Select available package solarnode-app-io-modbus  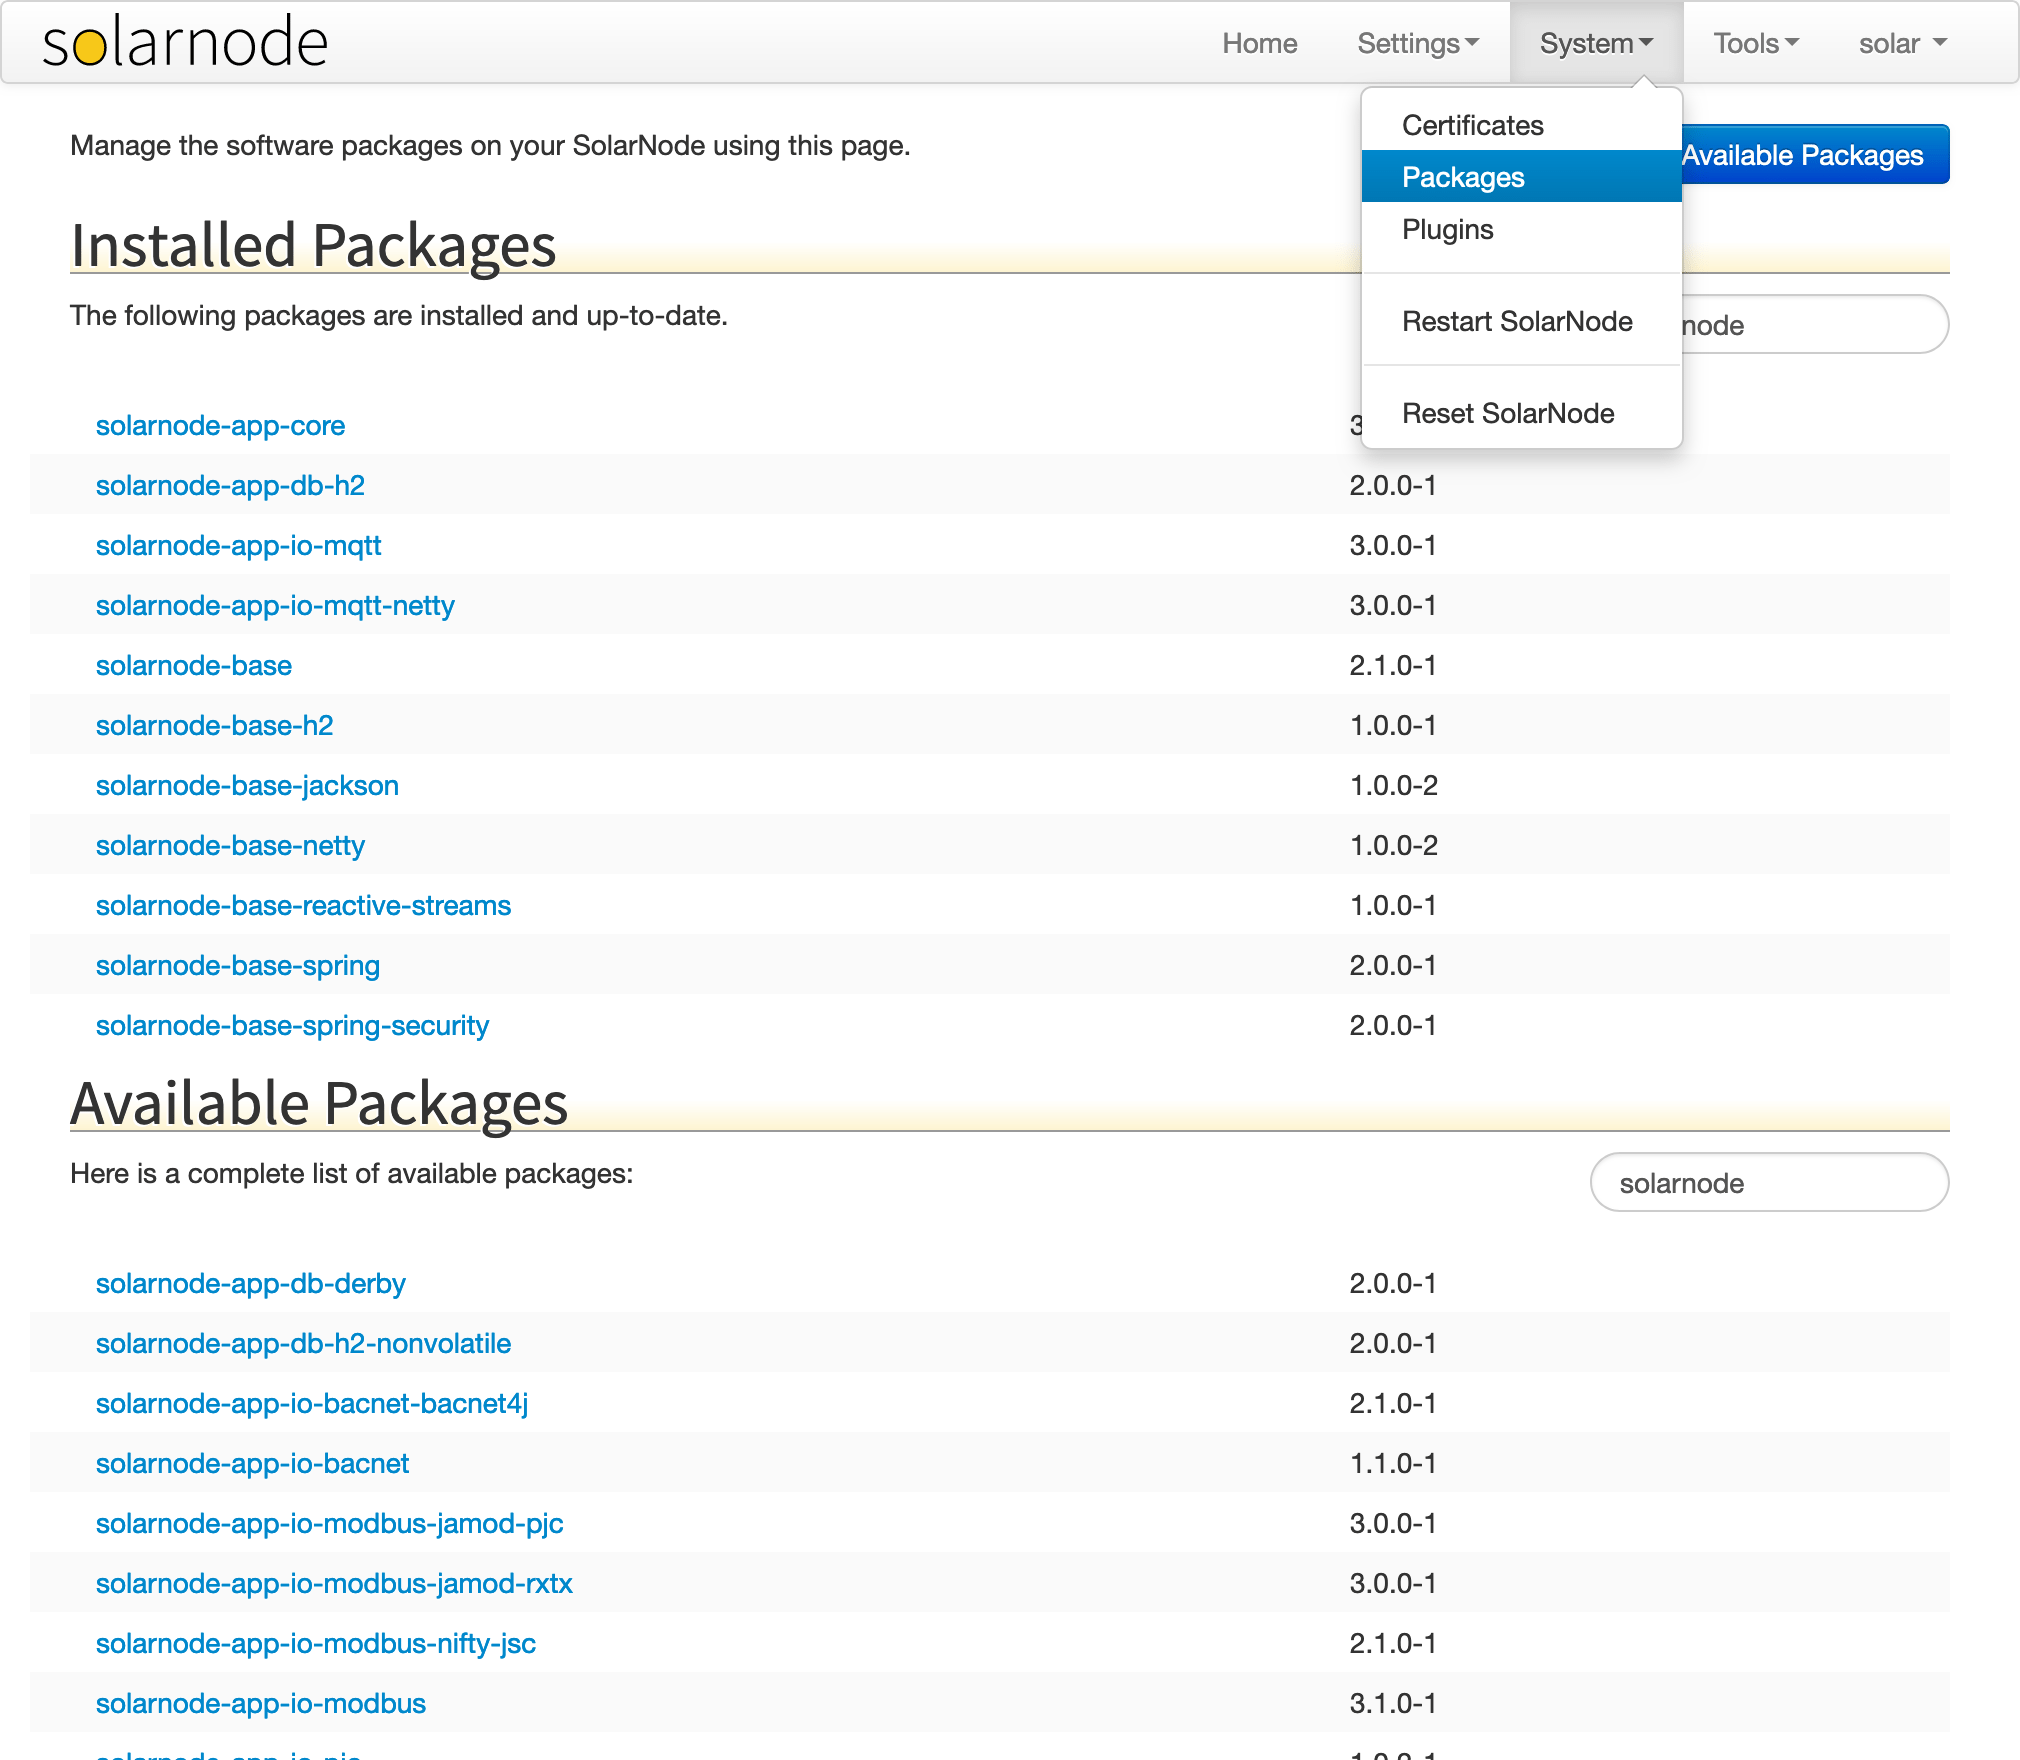261,1704
